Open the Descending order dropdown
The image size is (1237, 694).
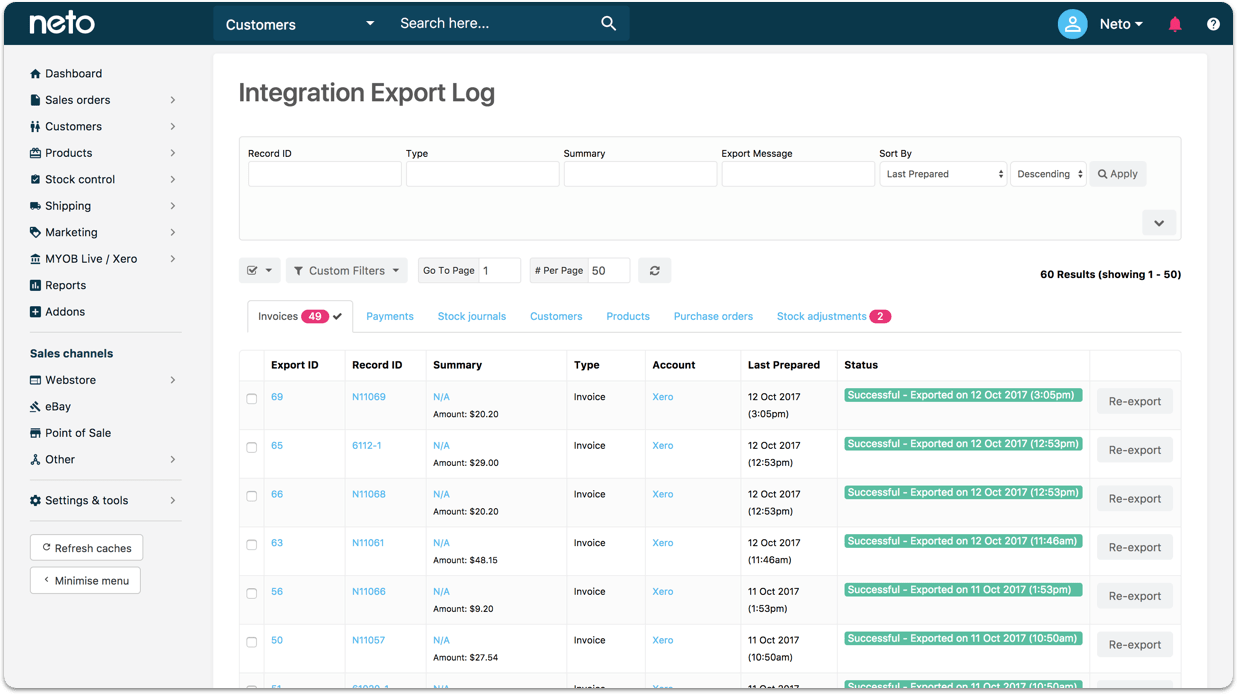coord(1048,174)
